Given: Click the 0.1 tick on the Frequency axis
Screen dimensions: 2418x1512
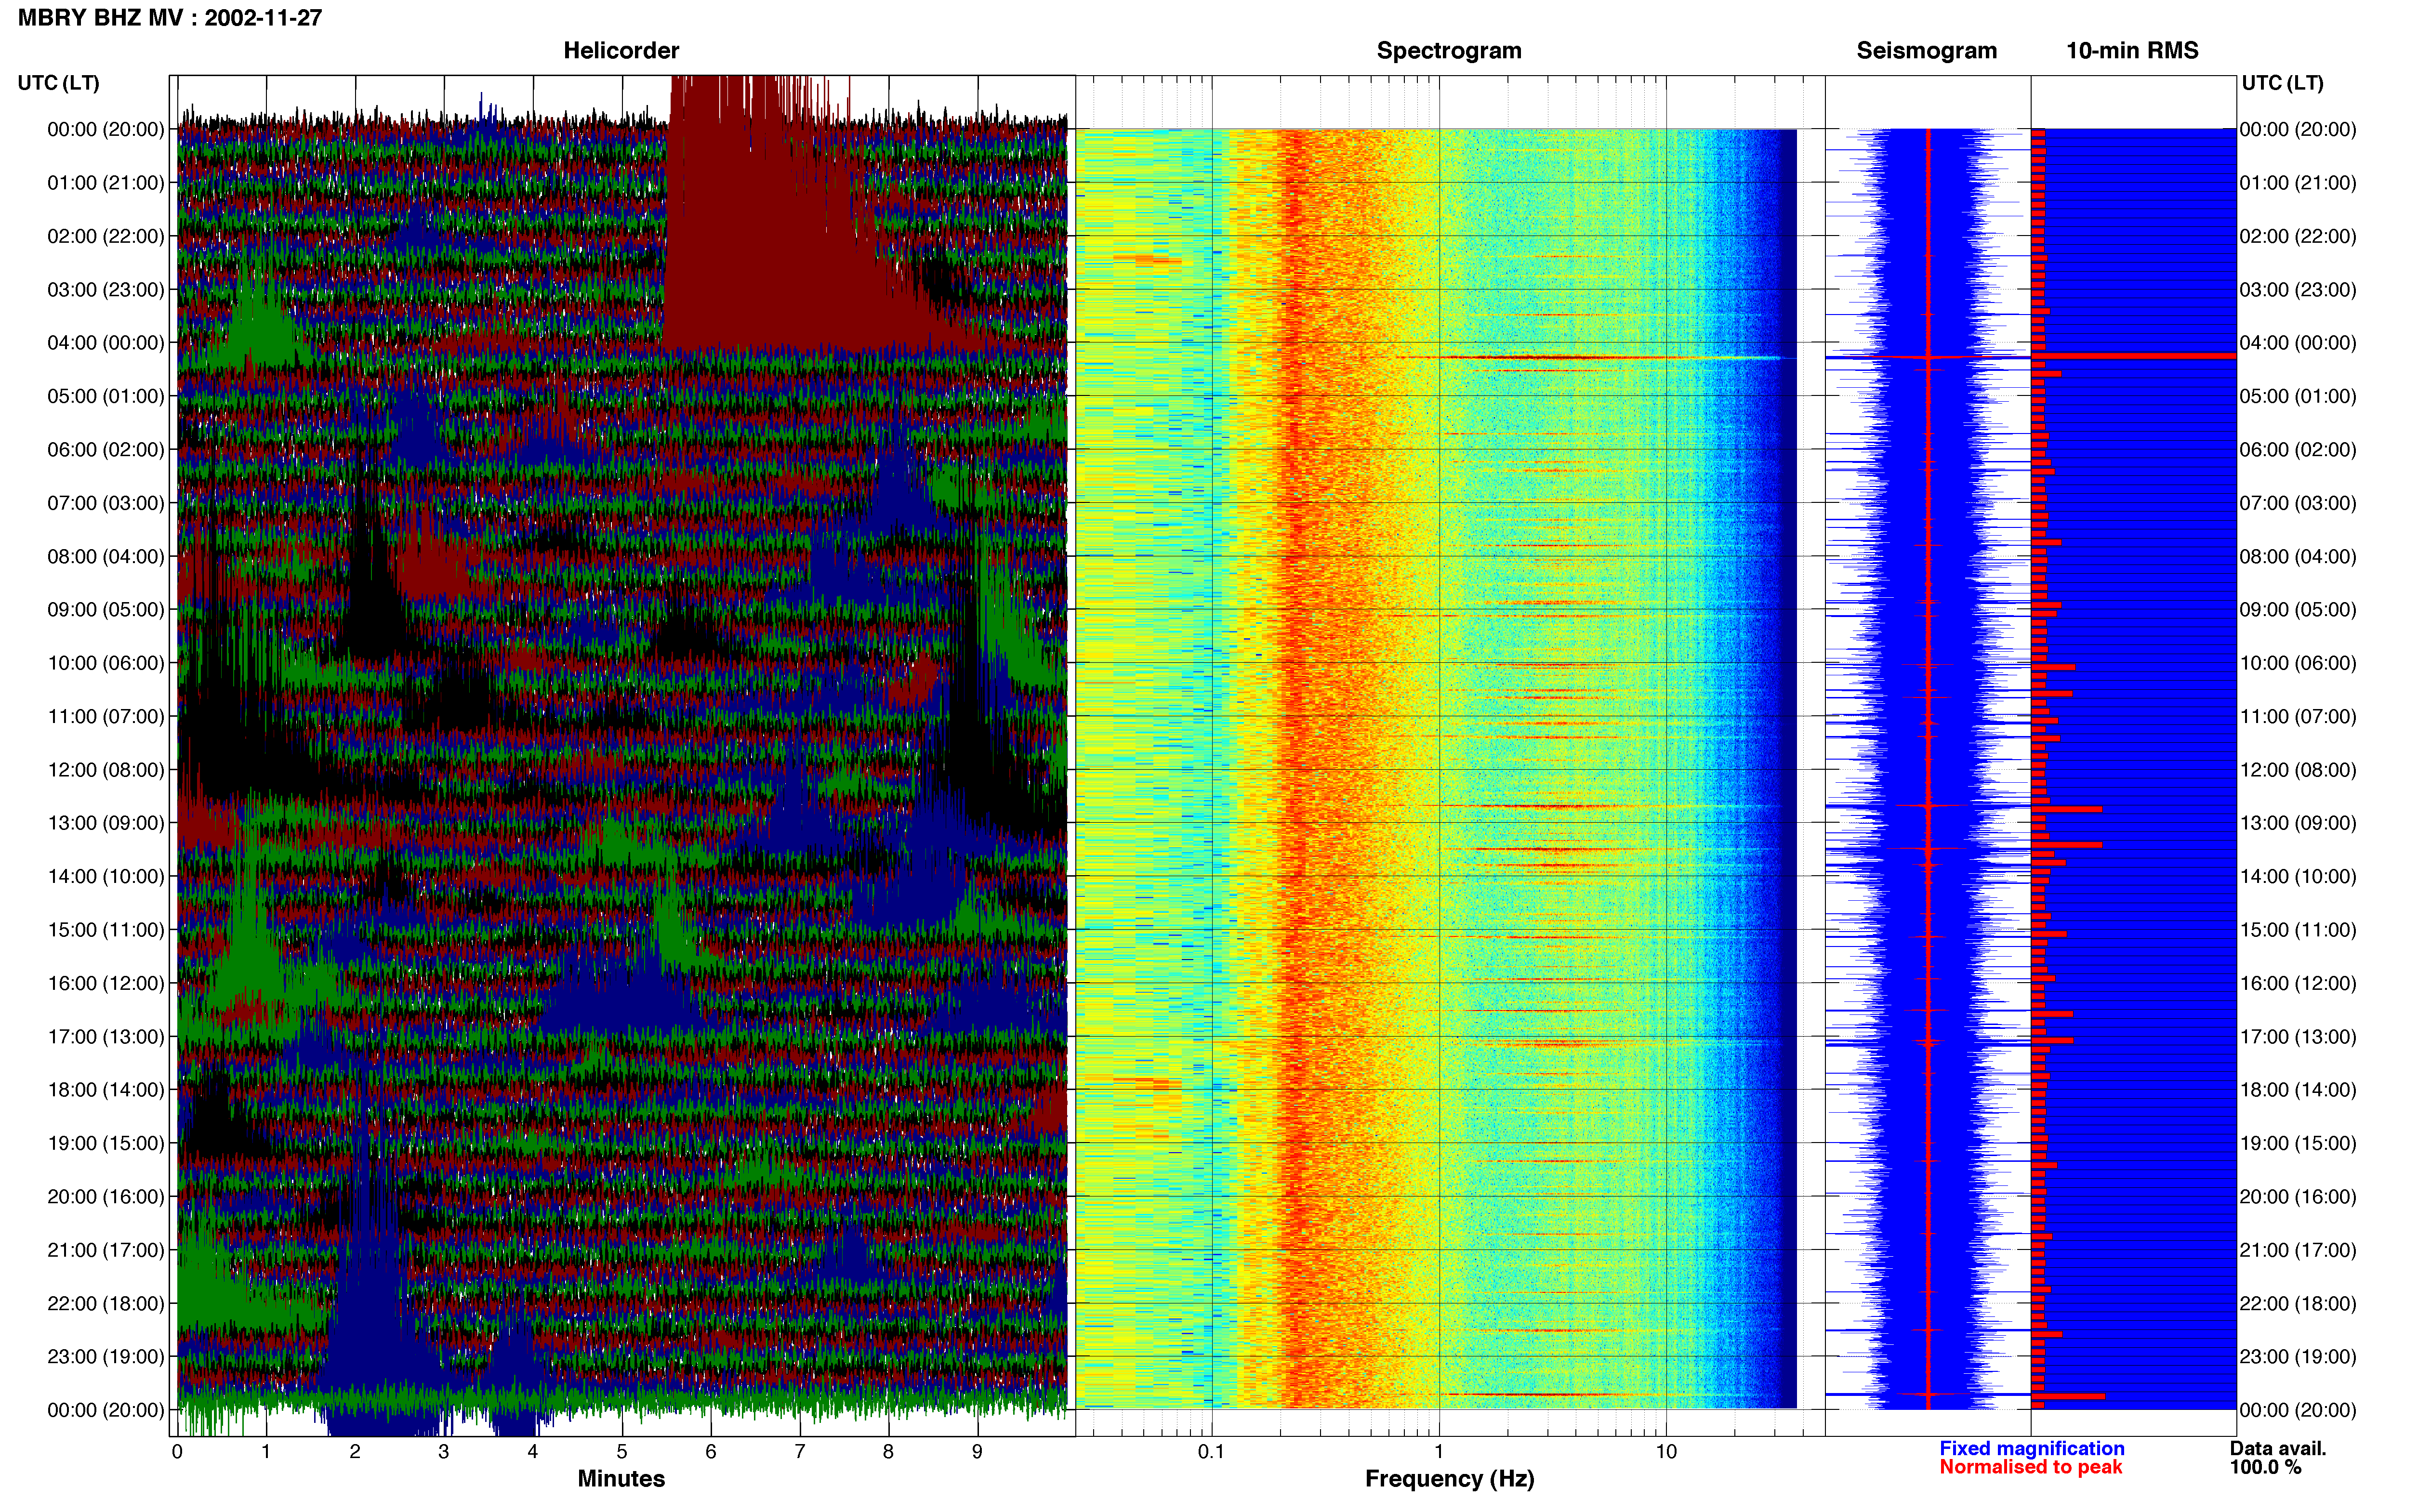Looking at the screenshot, I should click(x=1211, y=1452).
